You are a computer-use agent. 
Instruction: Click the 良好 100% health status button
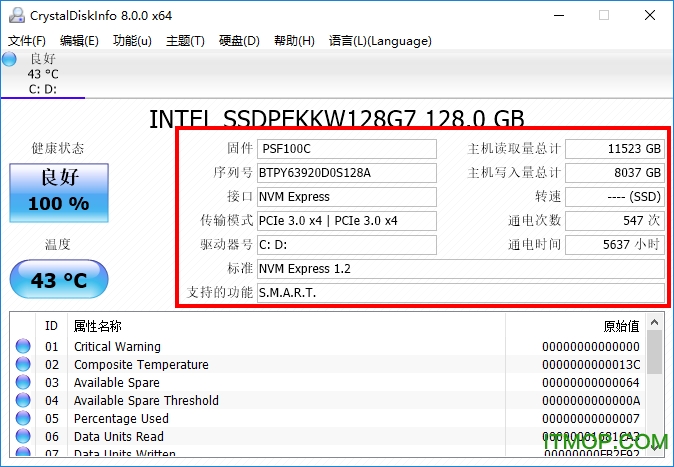(59, 191)
